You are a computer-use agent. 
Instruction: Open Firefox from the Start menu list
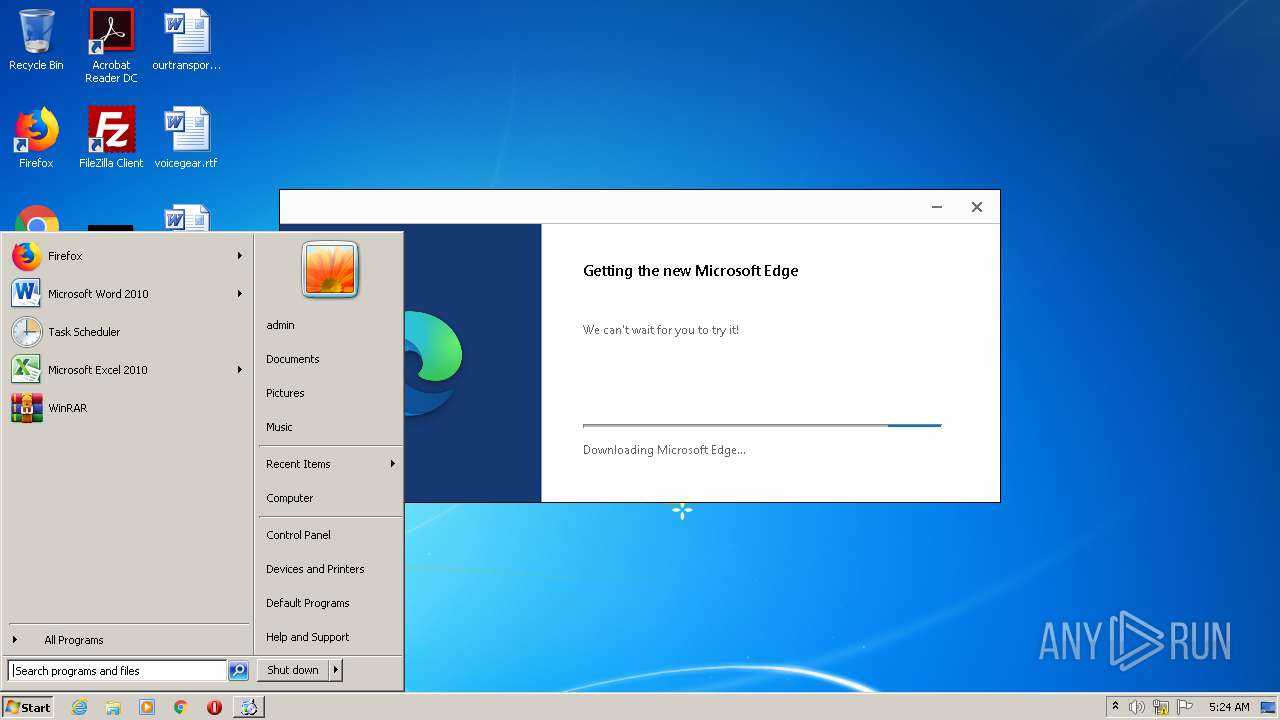[x=127, y=256]
